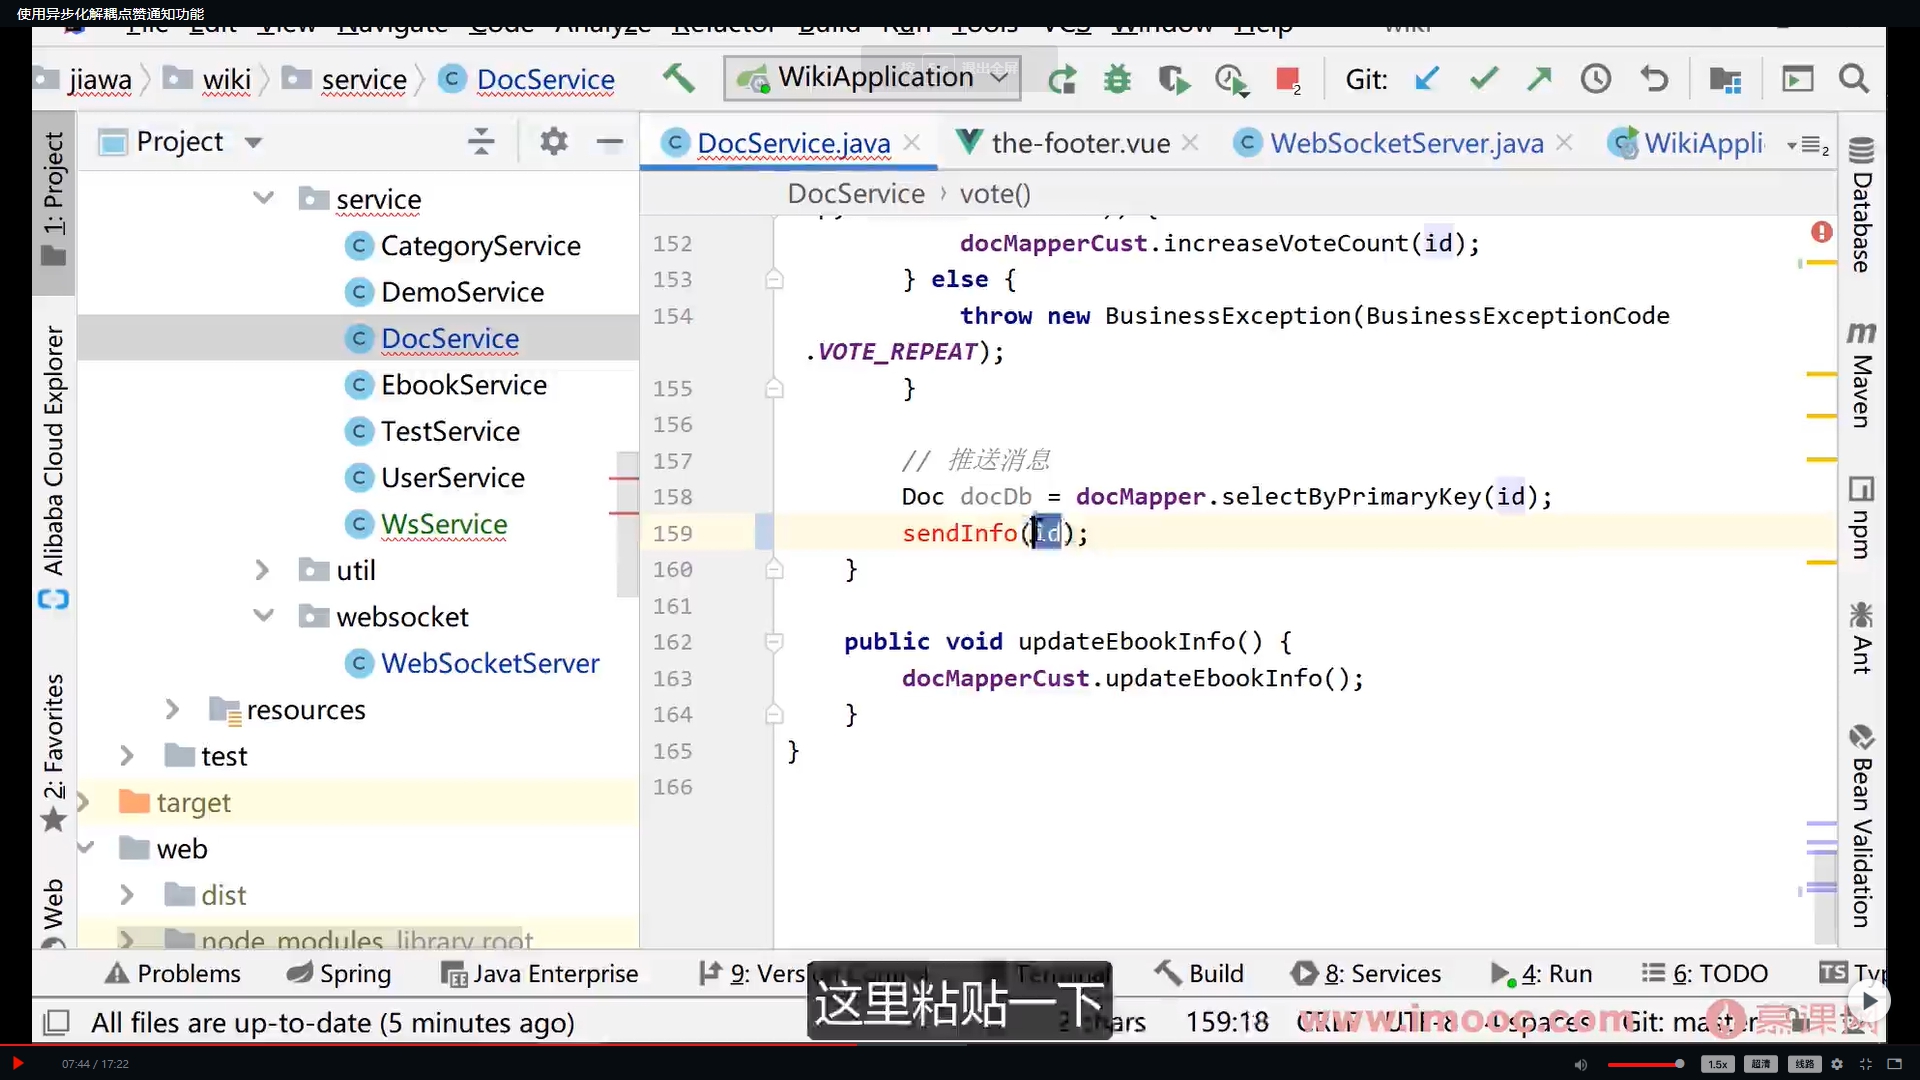
Task: Expand the test folder
Action: (x=127, y=755)
